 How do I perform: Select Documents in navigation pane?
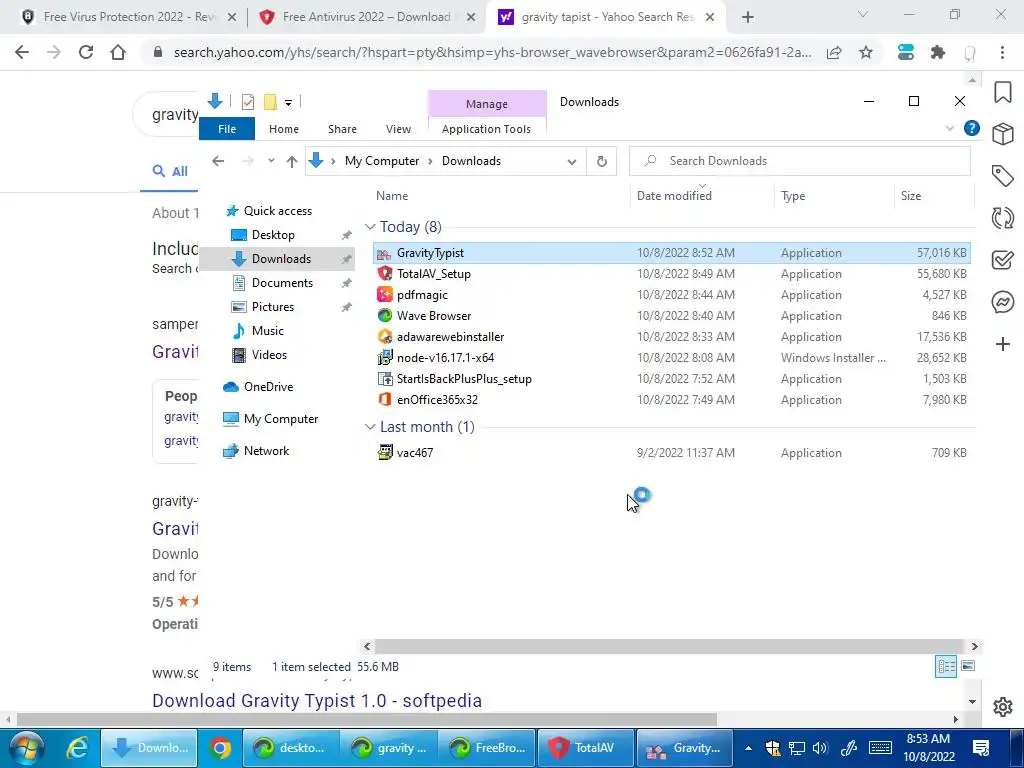coord(282,283)
